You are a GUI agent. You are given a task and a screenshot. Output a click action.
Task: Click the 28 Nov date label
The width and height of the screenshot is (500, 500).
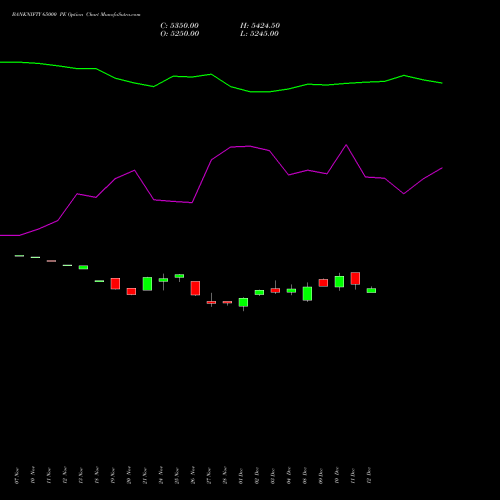225,476
